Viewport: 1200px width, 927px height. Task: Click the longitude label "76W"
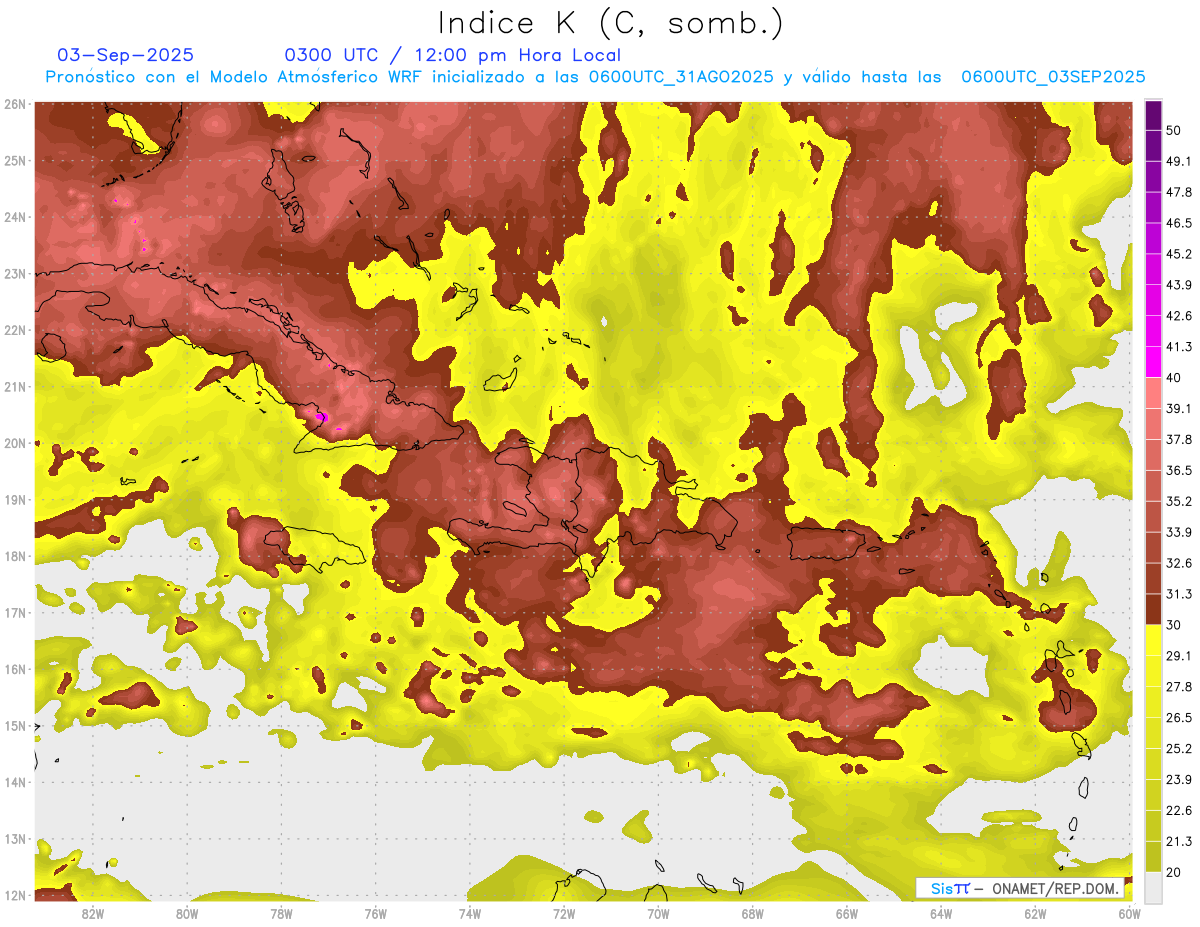tap(375, 914)
